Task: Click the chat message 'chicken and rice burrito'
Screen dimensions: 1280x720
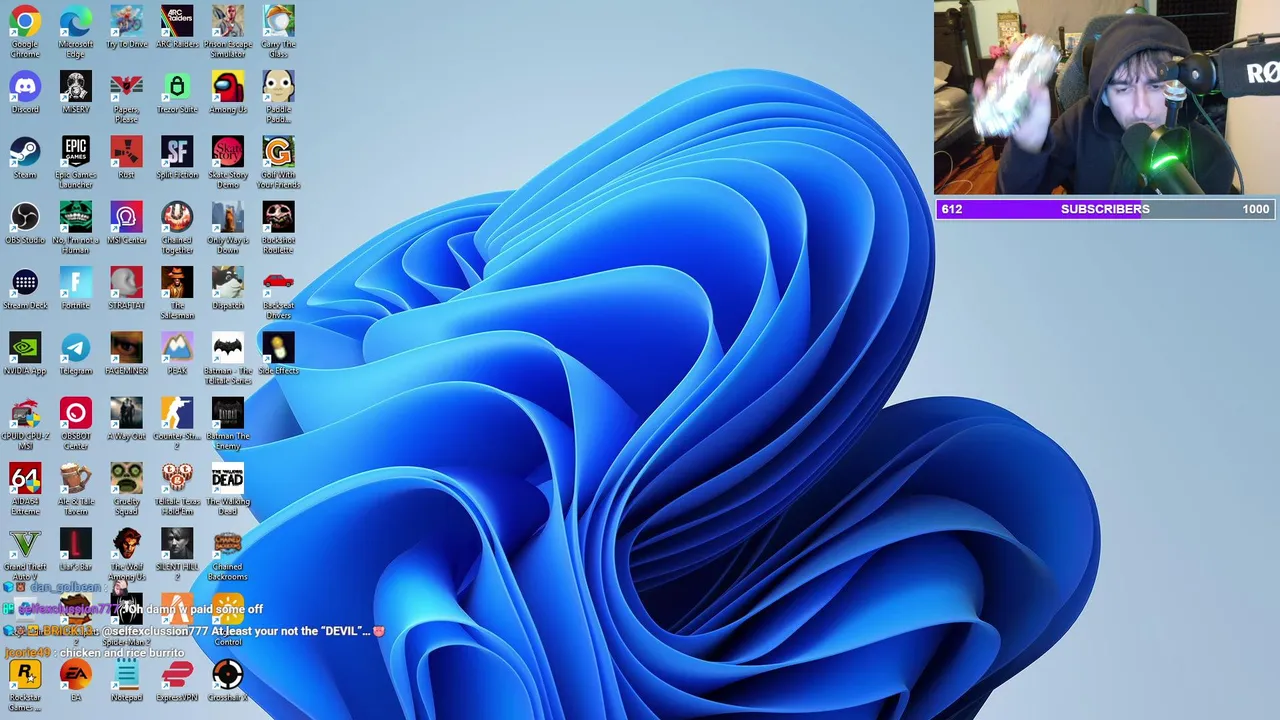Action: tap(122, 653)
